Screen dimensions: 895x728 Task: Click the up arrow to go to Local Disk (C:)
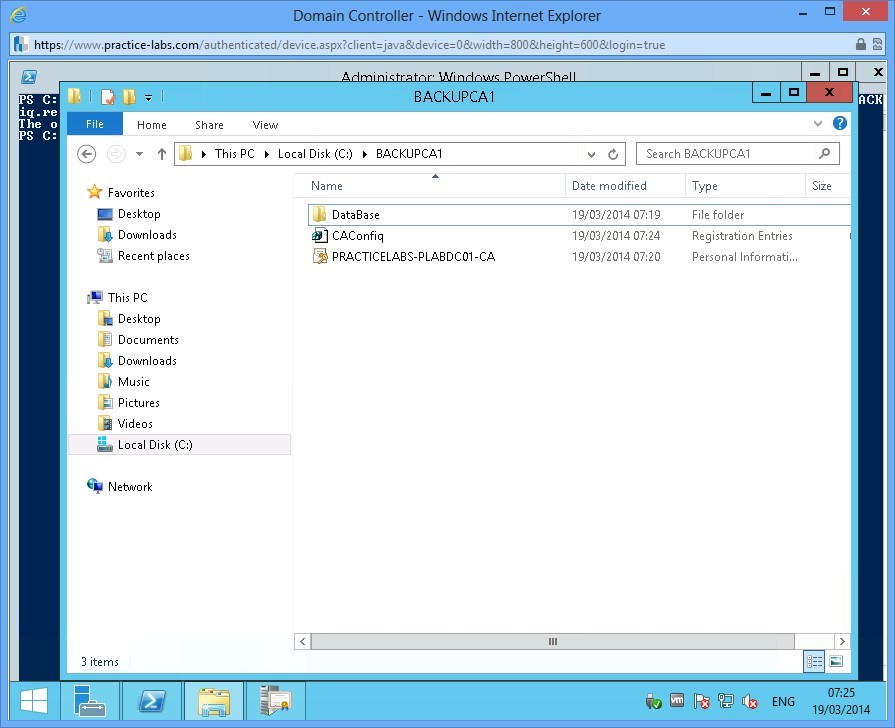point(162,153)
